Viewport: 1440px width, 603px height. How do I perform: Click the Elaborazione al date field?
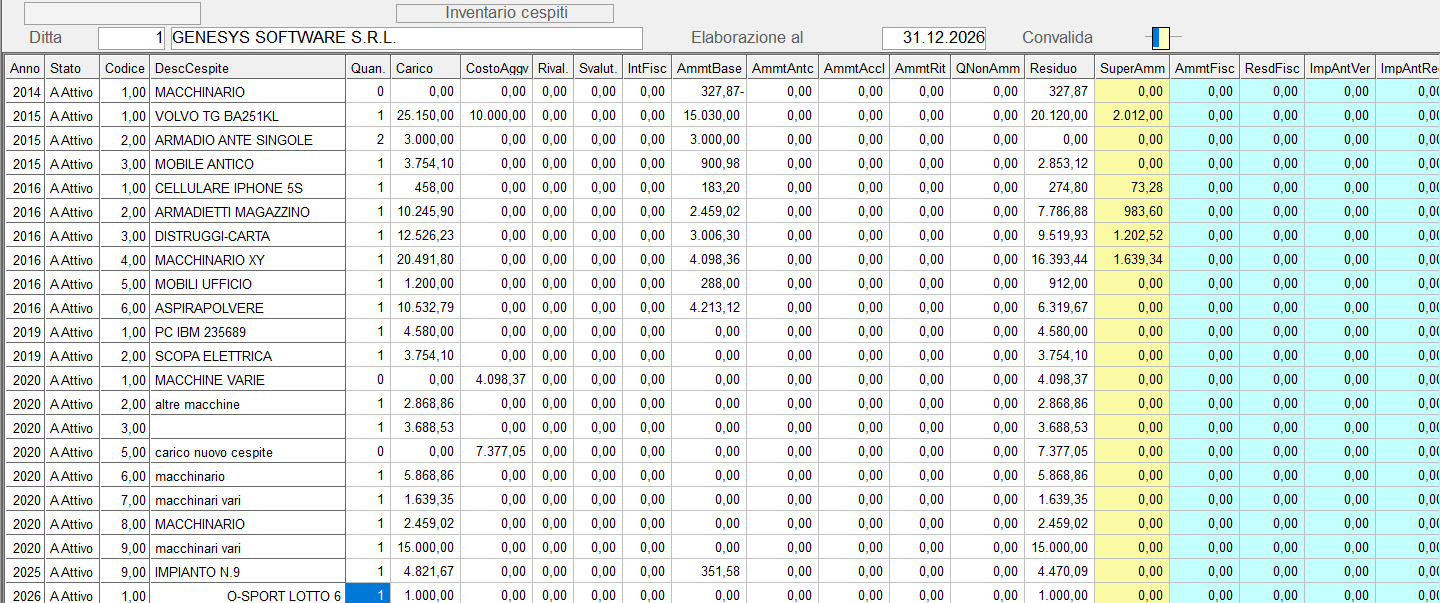point(934,38)
